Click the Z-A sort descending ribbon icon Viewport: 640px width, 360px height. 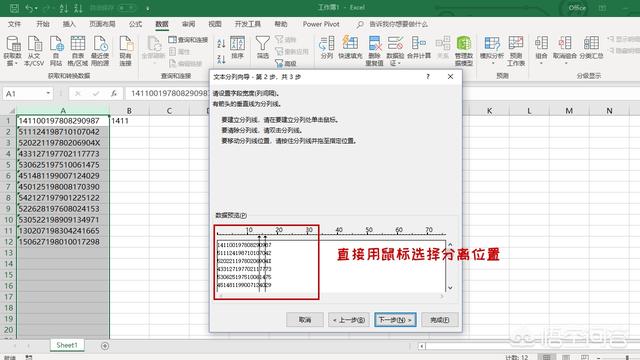(221, 59)
